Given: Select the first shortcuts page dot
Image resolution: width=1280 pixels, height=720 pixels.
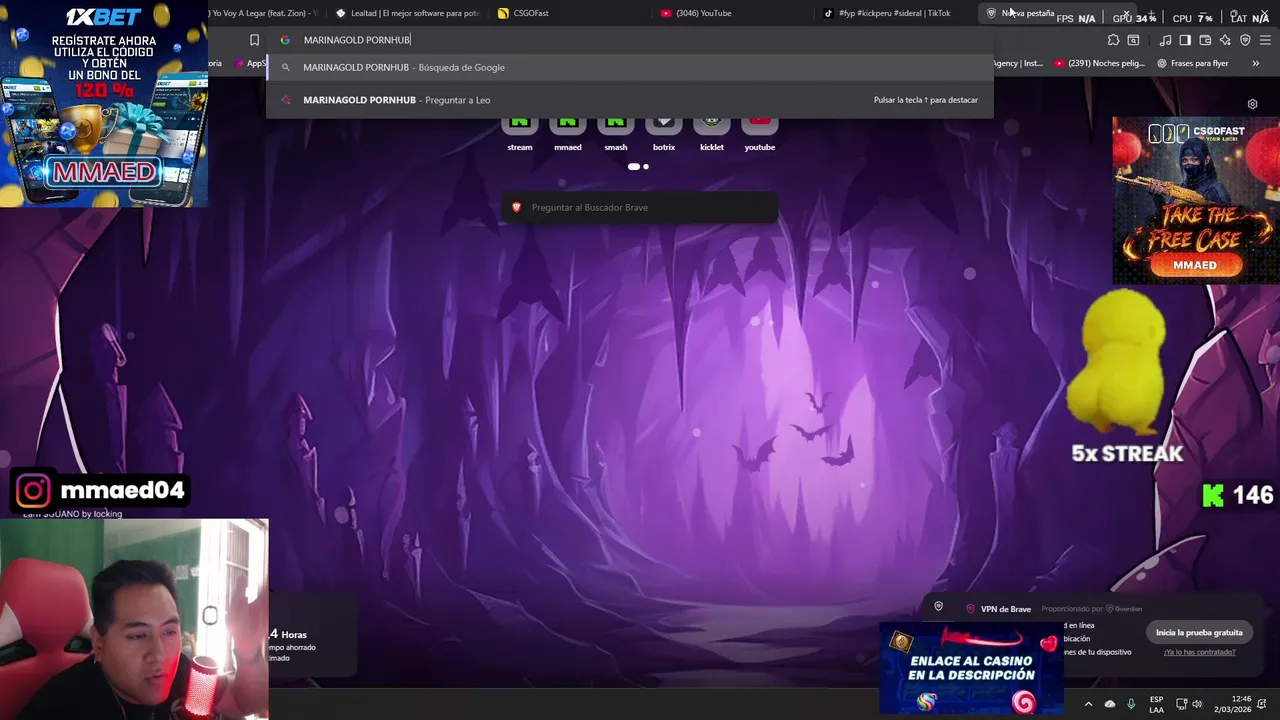Looking at the screenshot, I should pyautogui.click(x=633, y=167).
